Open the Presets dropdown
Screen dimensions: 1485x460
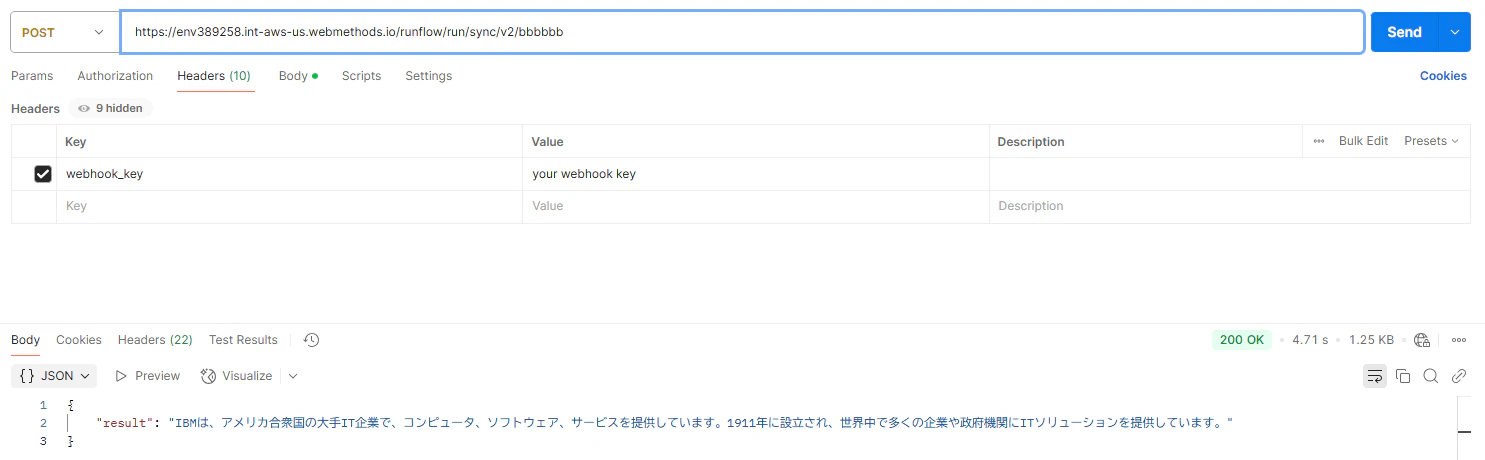(x=1431, y=141)
